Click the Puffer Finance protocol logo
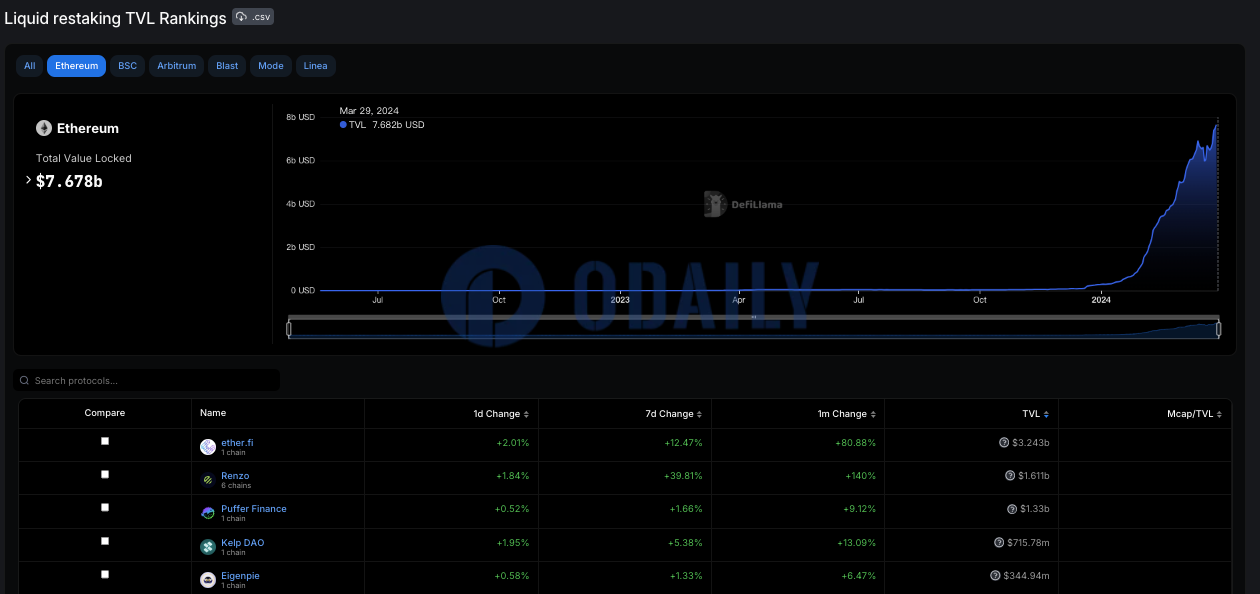Screen dimensions: 1260x594 [x=208, y=513]
